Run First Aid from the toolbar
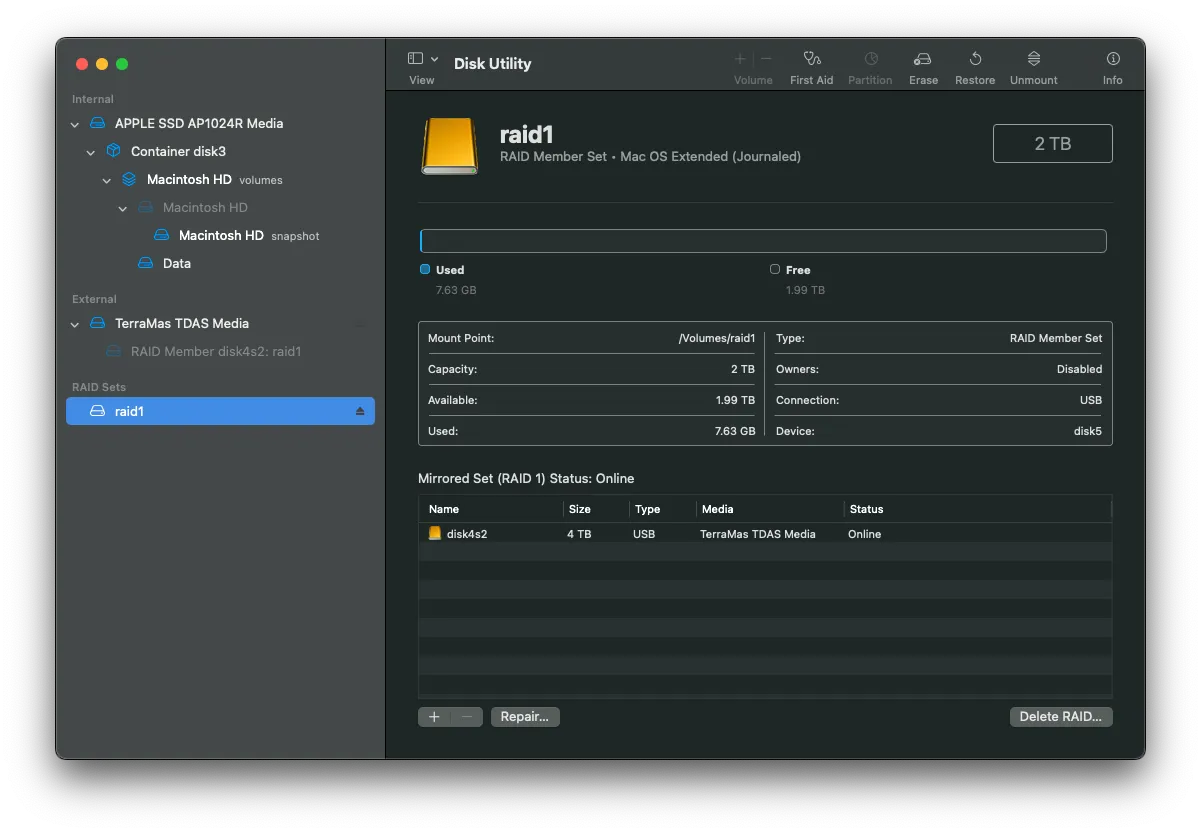1201x833 pixels. coord(811,59)
